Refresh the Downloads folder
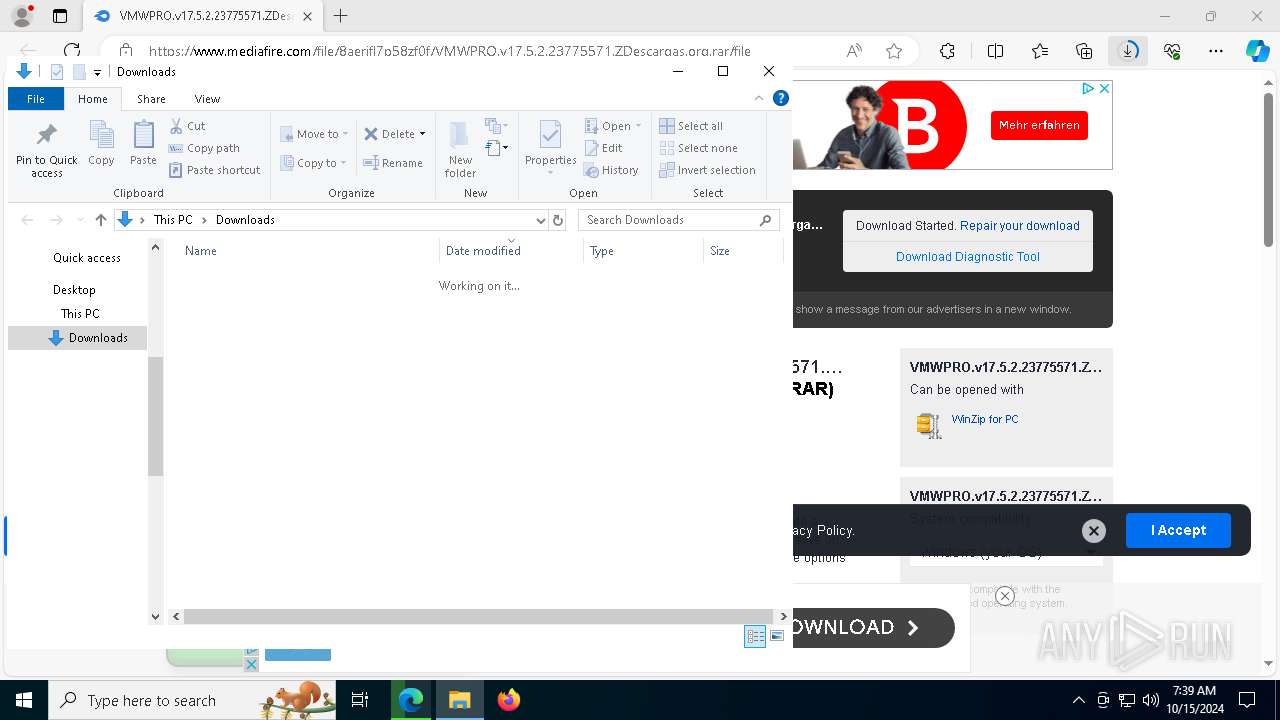 point(558,220)
